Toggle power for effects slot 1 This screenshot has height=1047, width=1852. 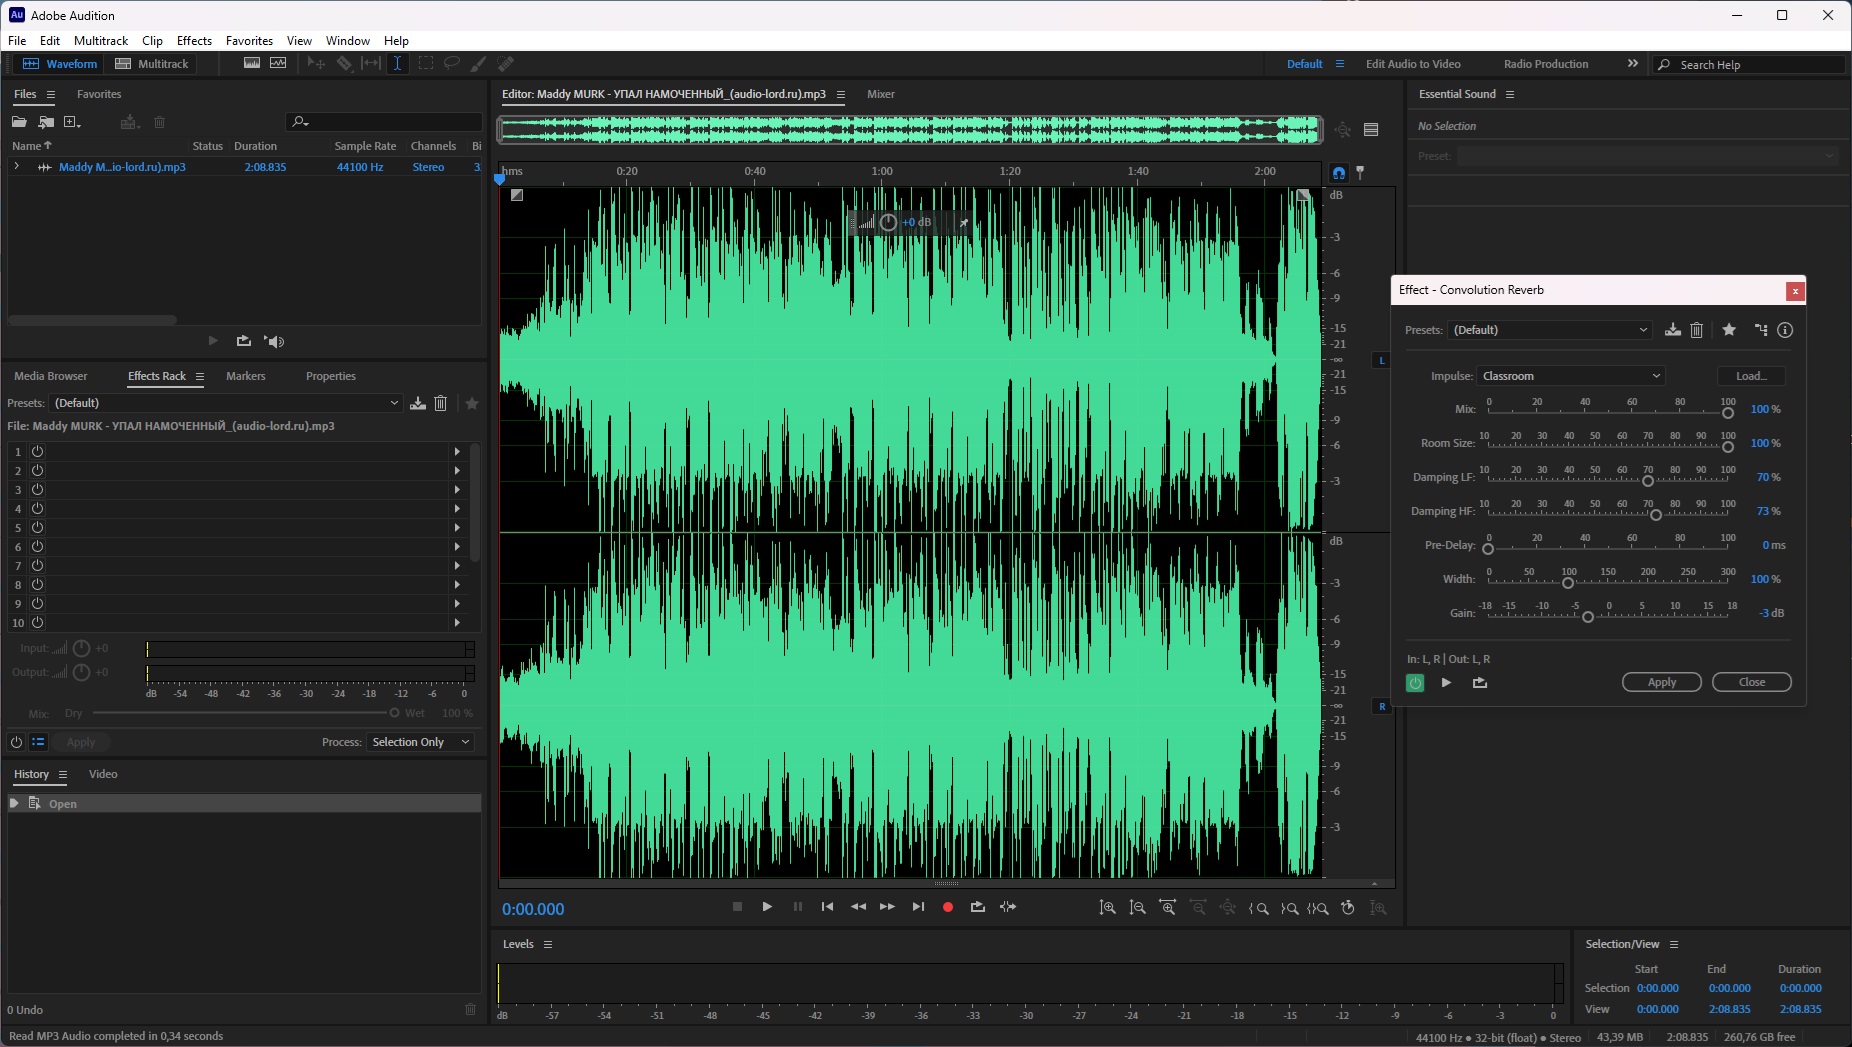(37, 452)
